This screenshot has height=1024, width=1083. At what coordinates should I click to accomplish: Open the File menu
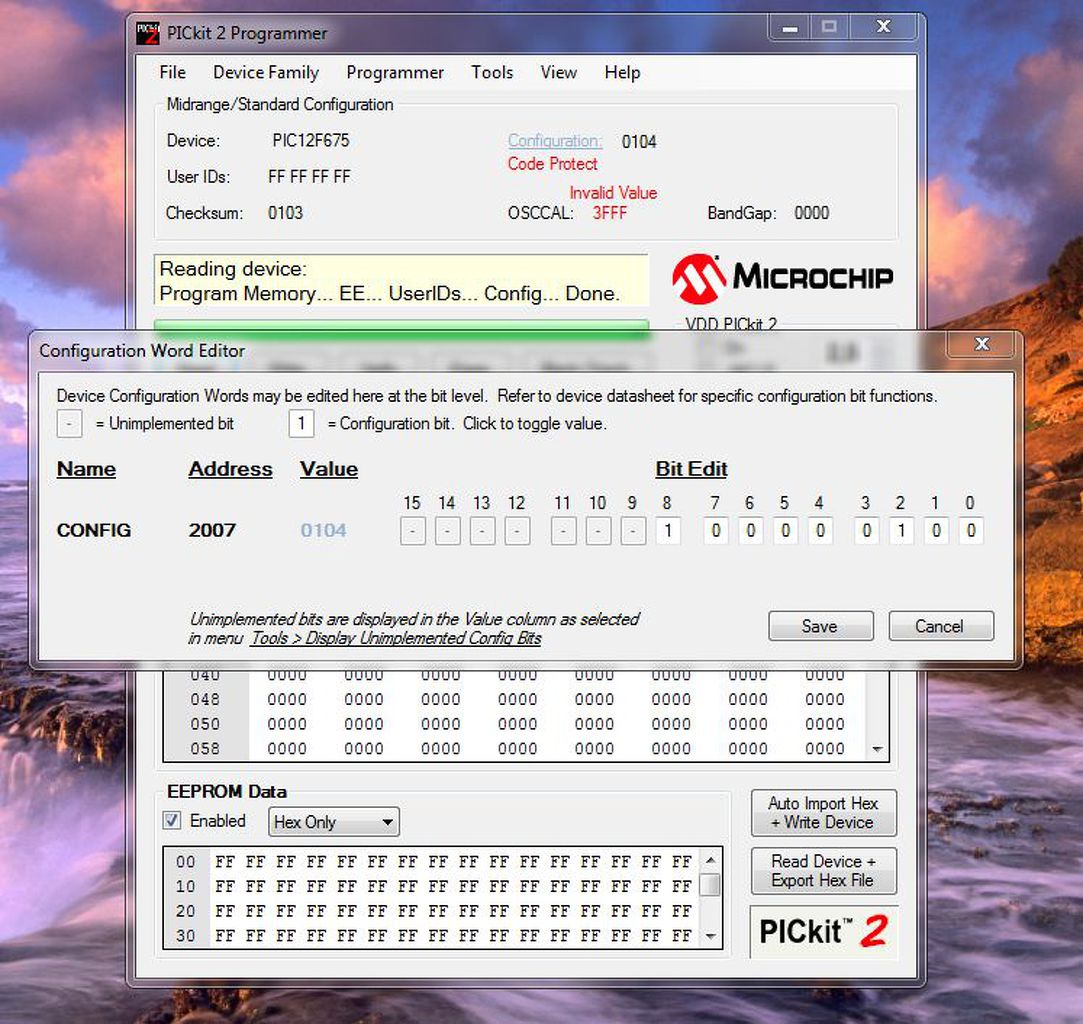coord(172,73)
